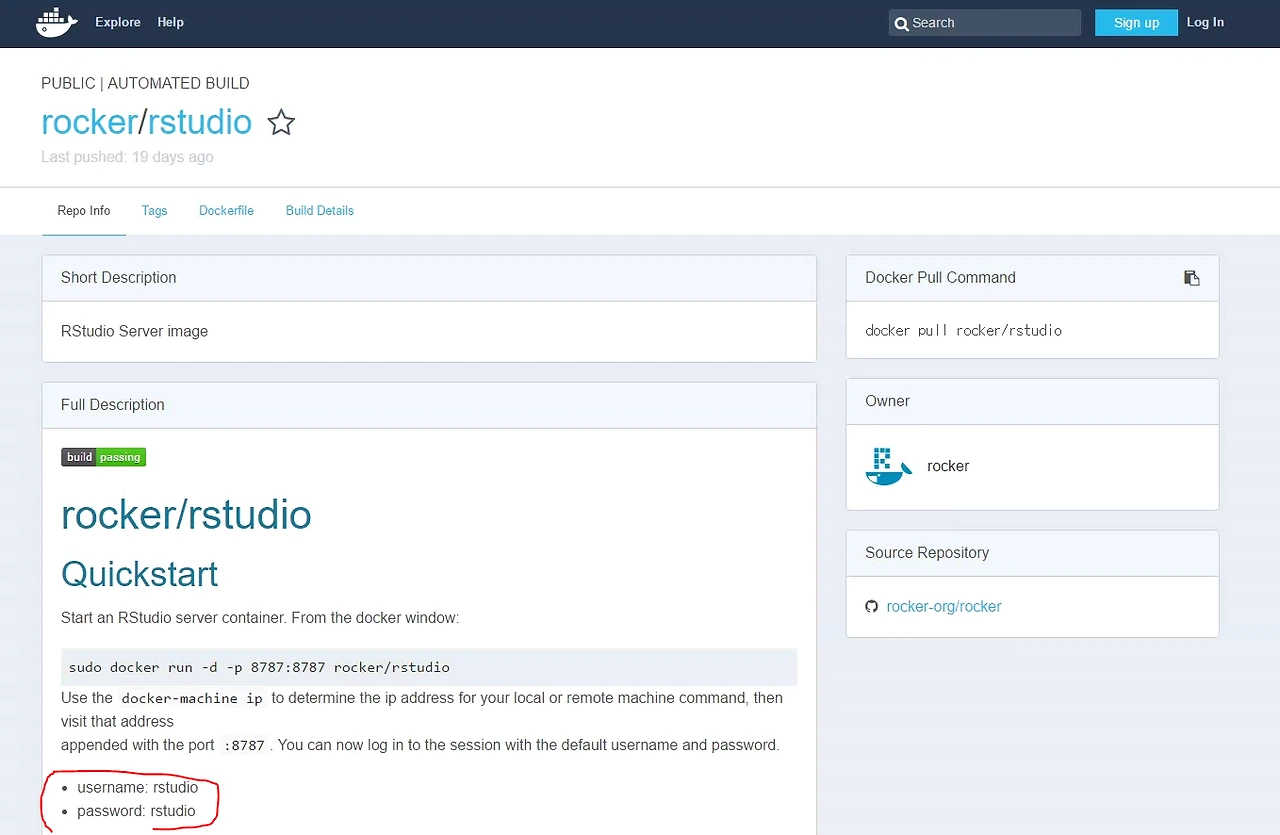1280x835 pixels.
Task: Click the GitHub icon beside rocker-org/rocker
Action: [872, 606]
